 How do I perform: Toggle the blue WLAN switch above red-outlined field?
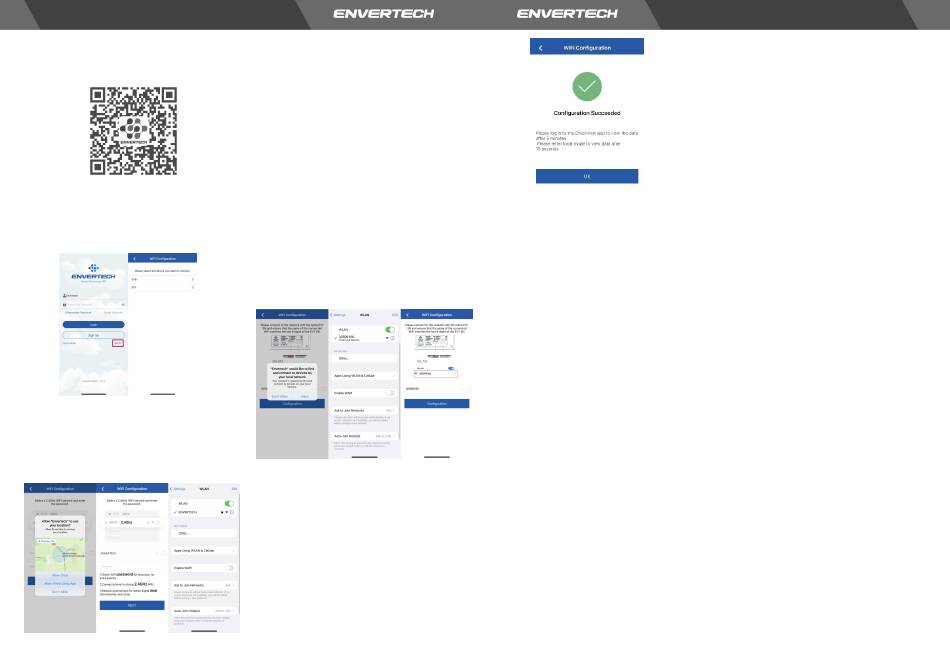click(x=451, y=368)
